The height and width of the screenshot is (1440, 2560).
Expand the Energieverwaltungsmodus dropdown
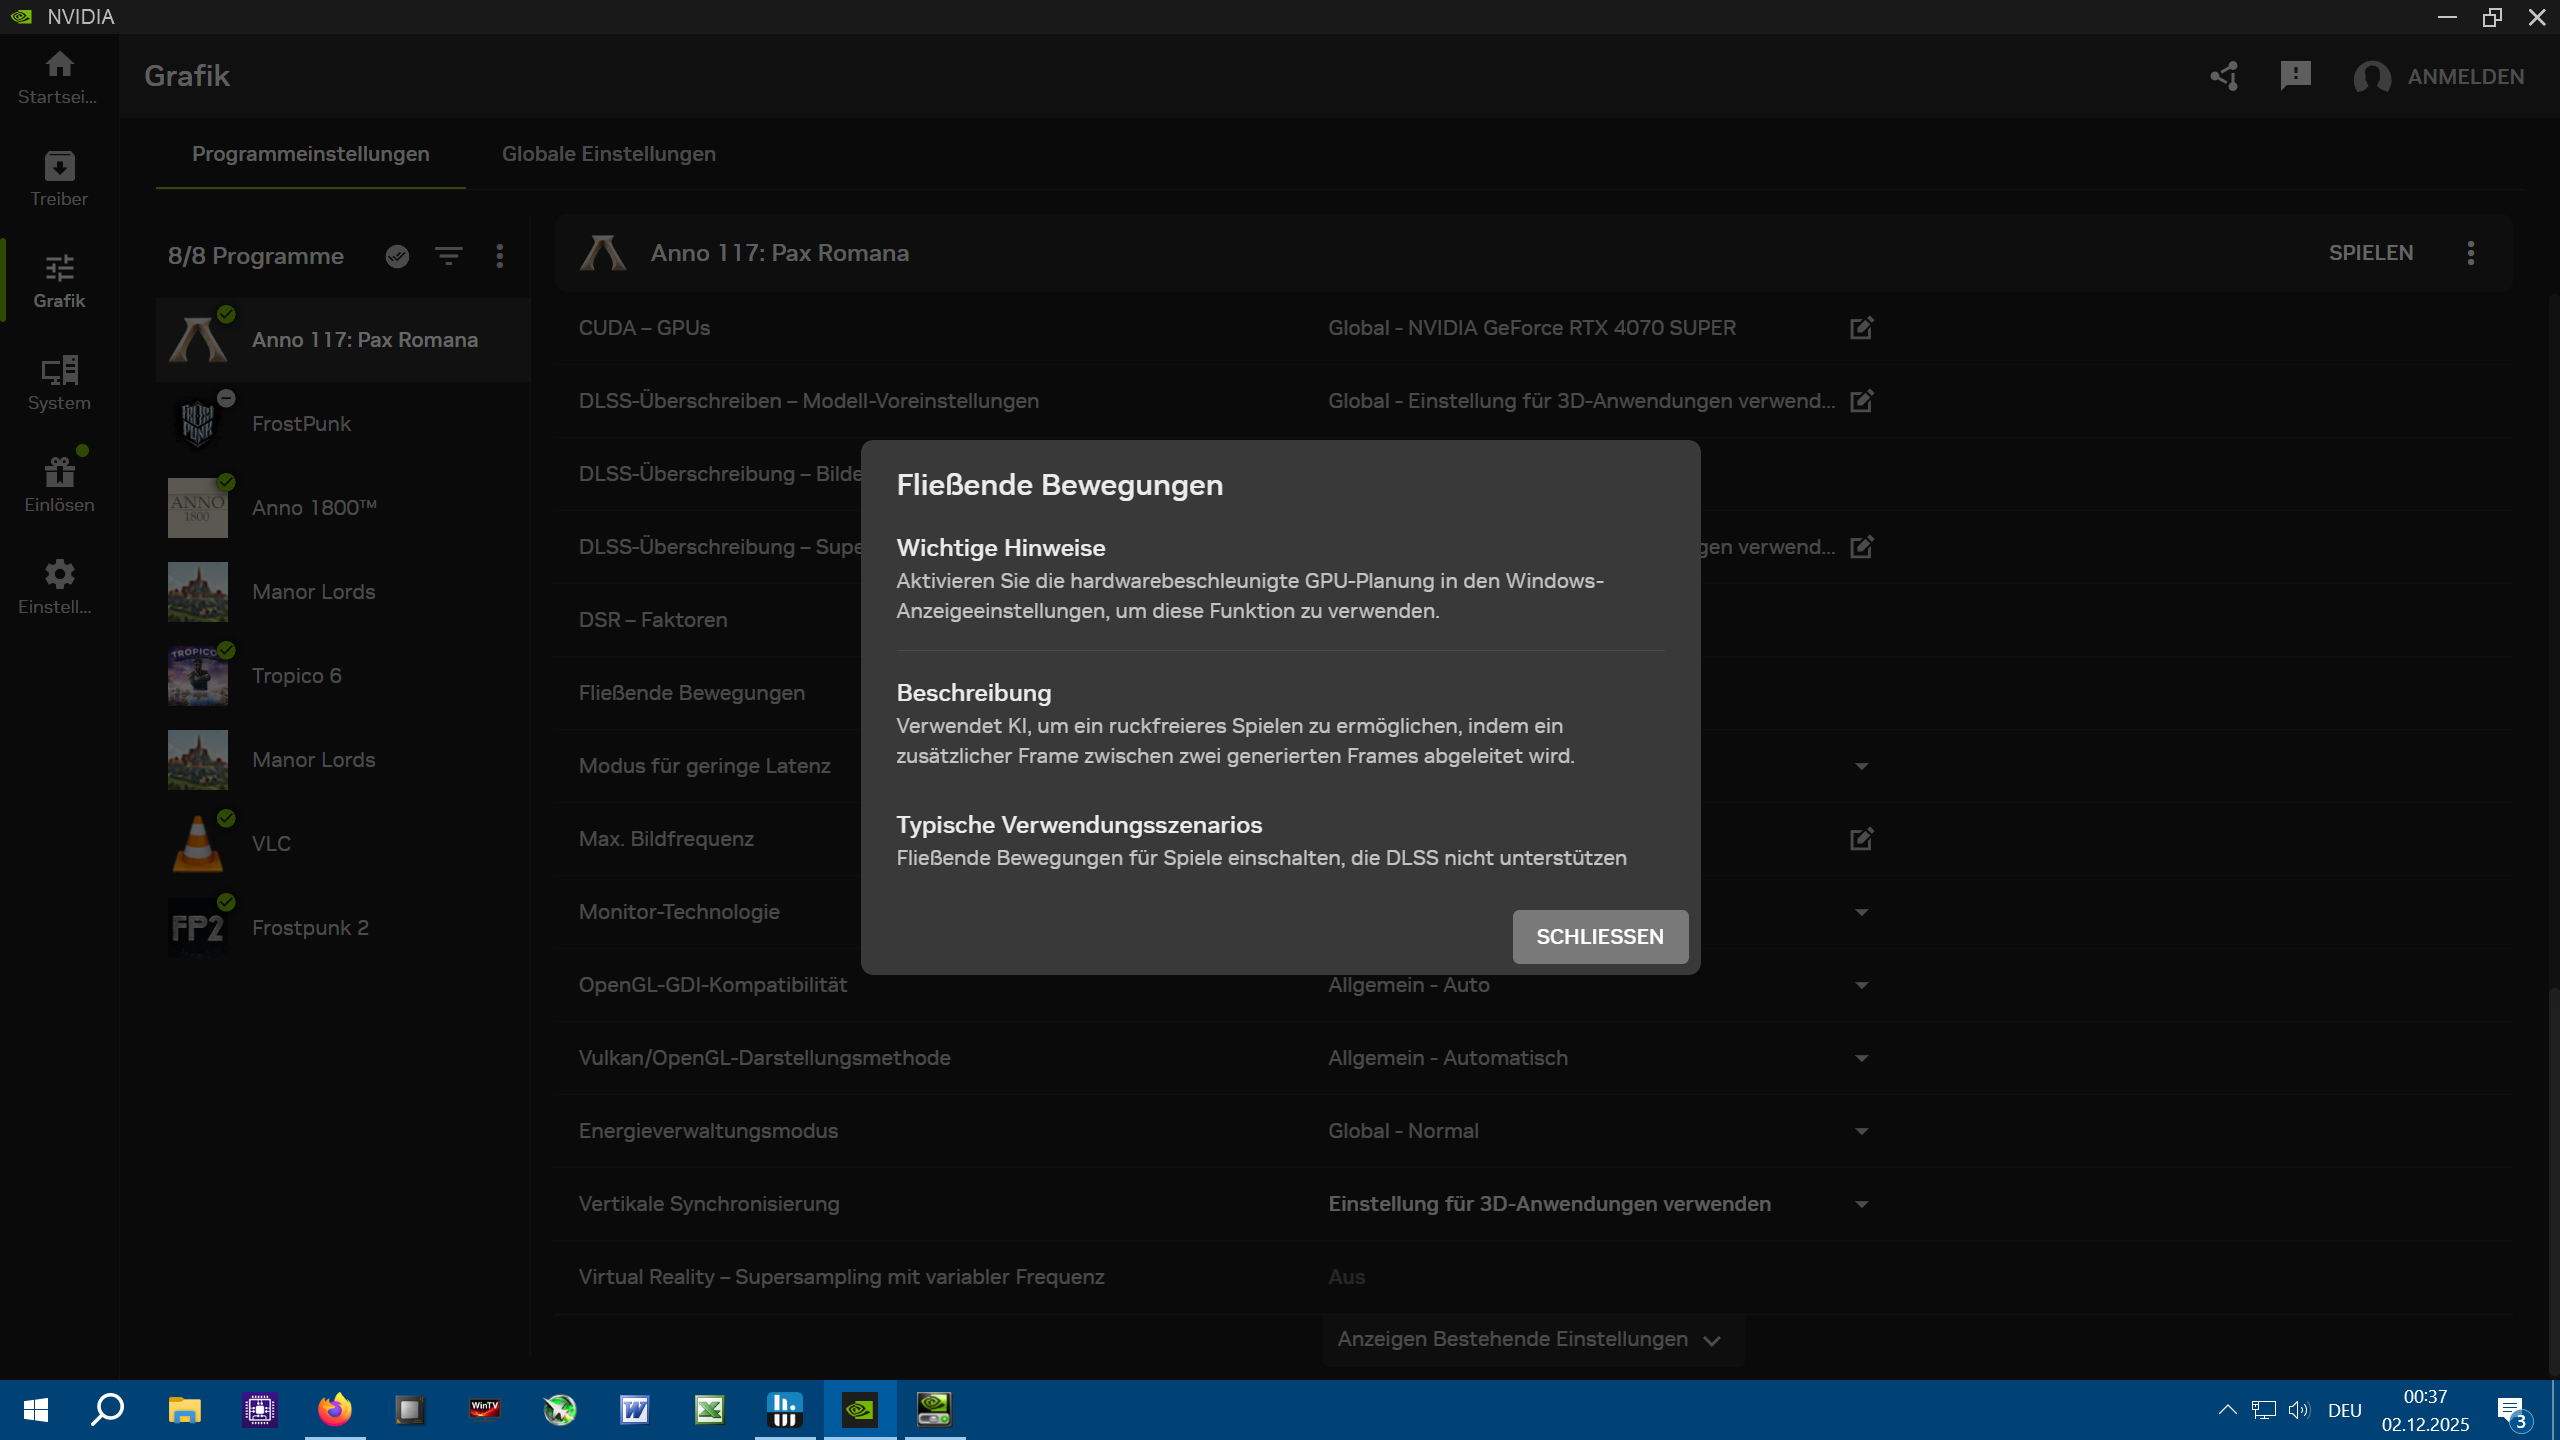point(1861,1131)
